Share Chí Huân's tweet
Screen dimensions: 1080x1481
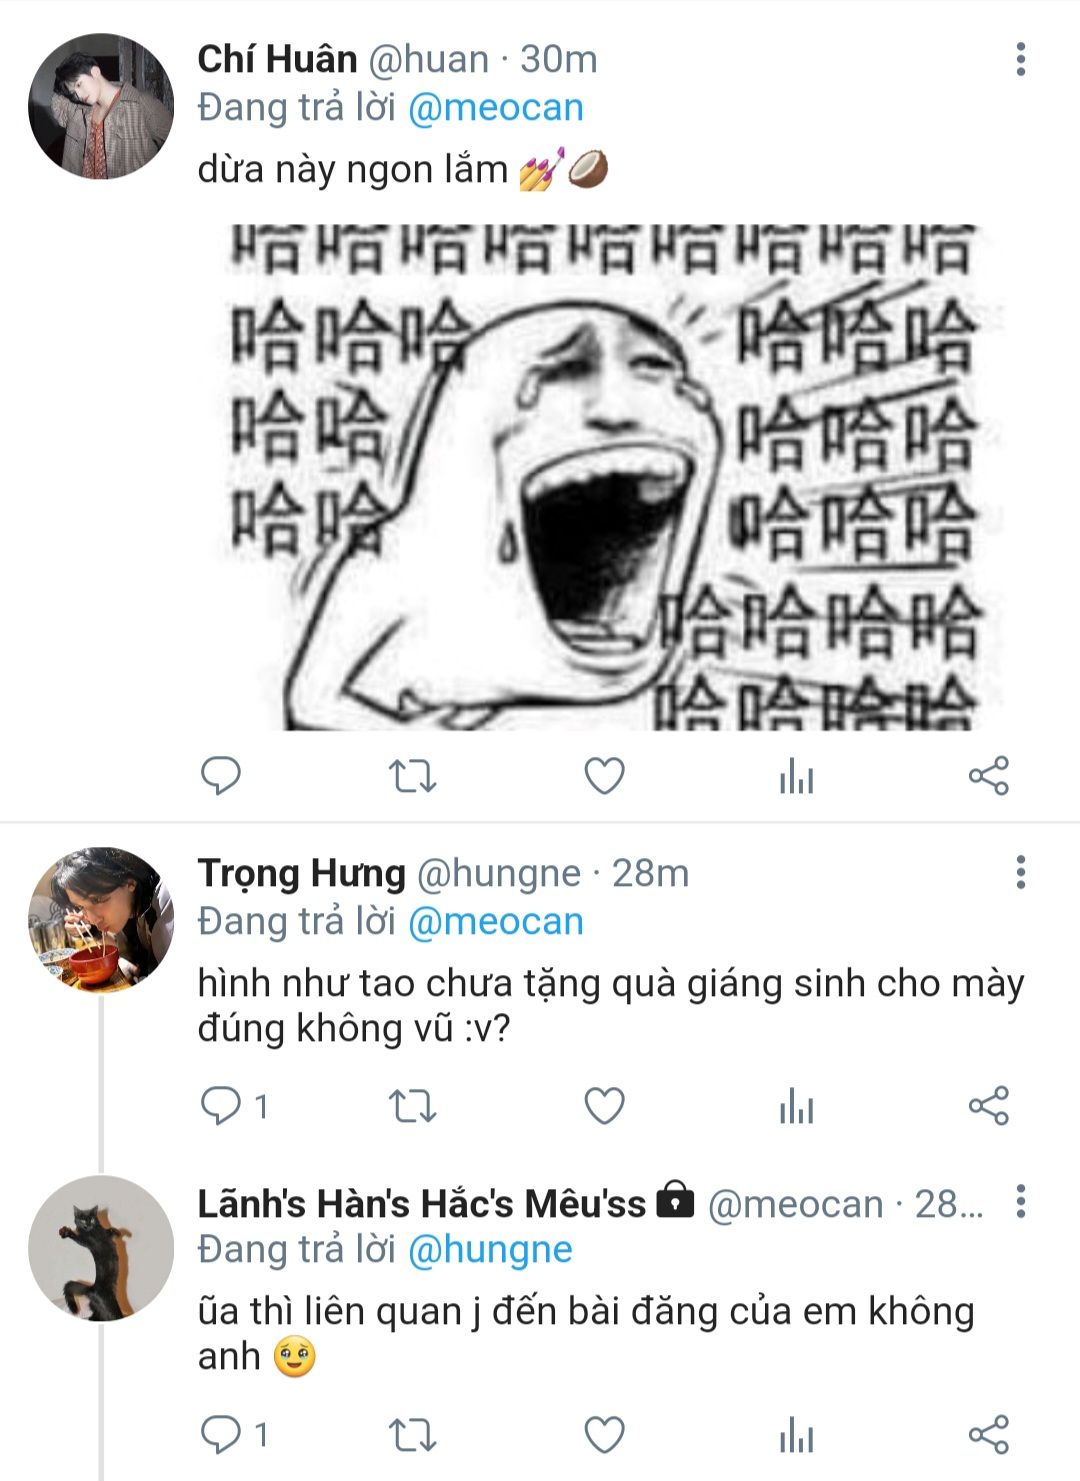988,776
